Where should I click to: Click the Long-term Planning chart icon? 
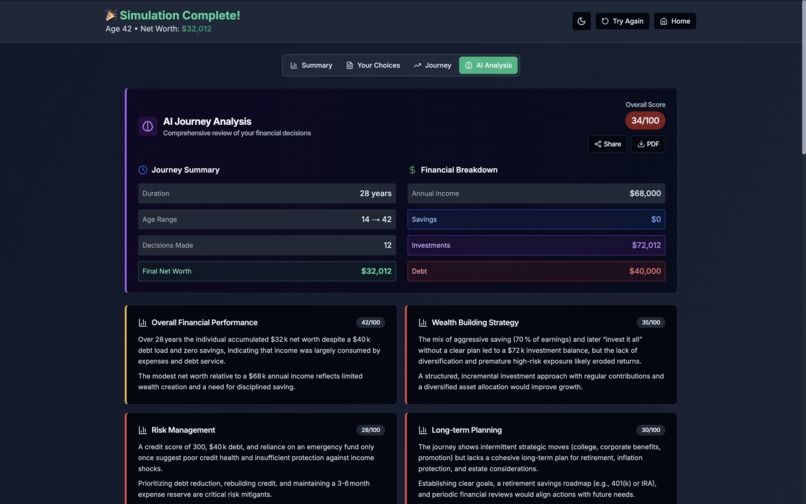[x=423, y=430]
